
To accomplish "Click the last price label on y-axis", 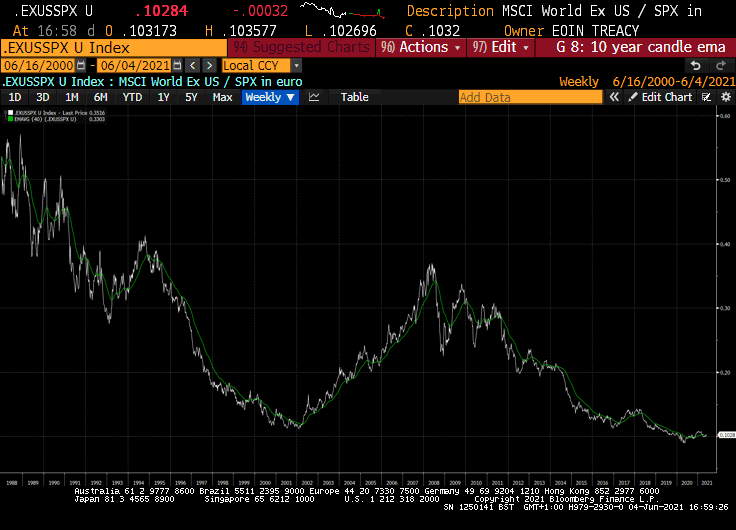I will pyautogui.click(x=727, y=435).
